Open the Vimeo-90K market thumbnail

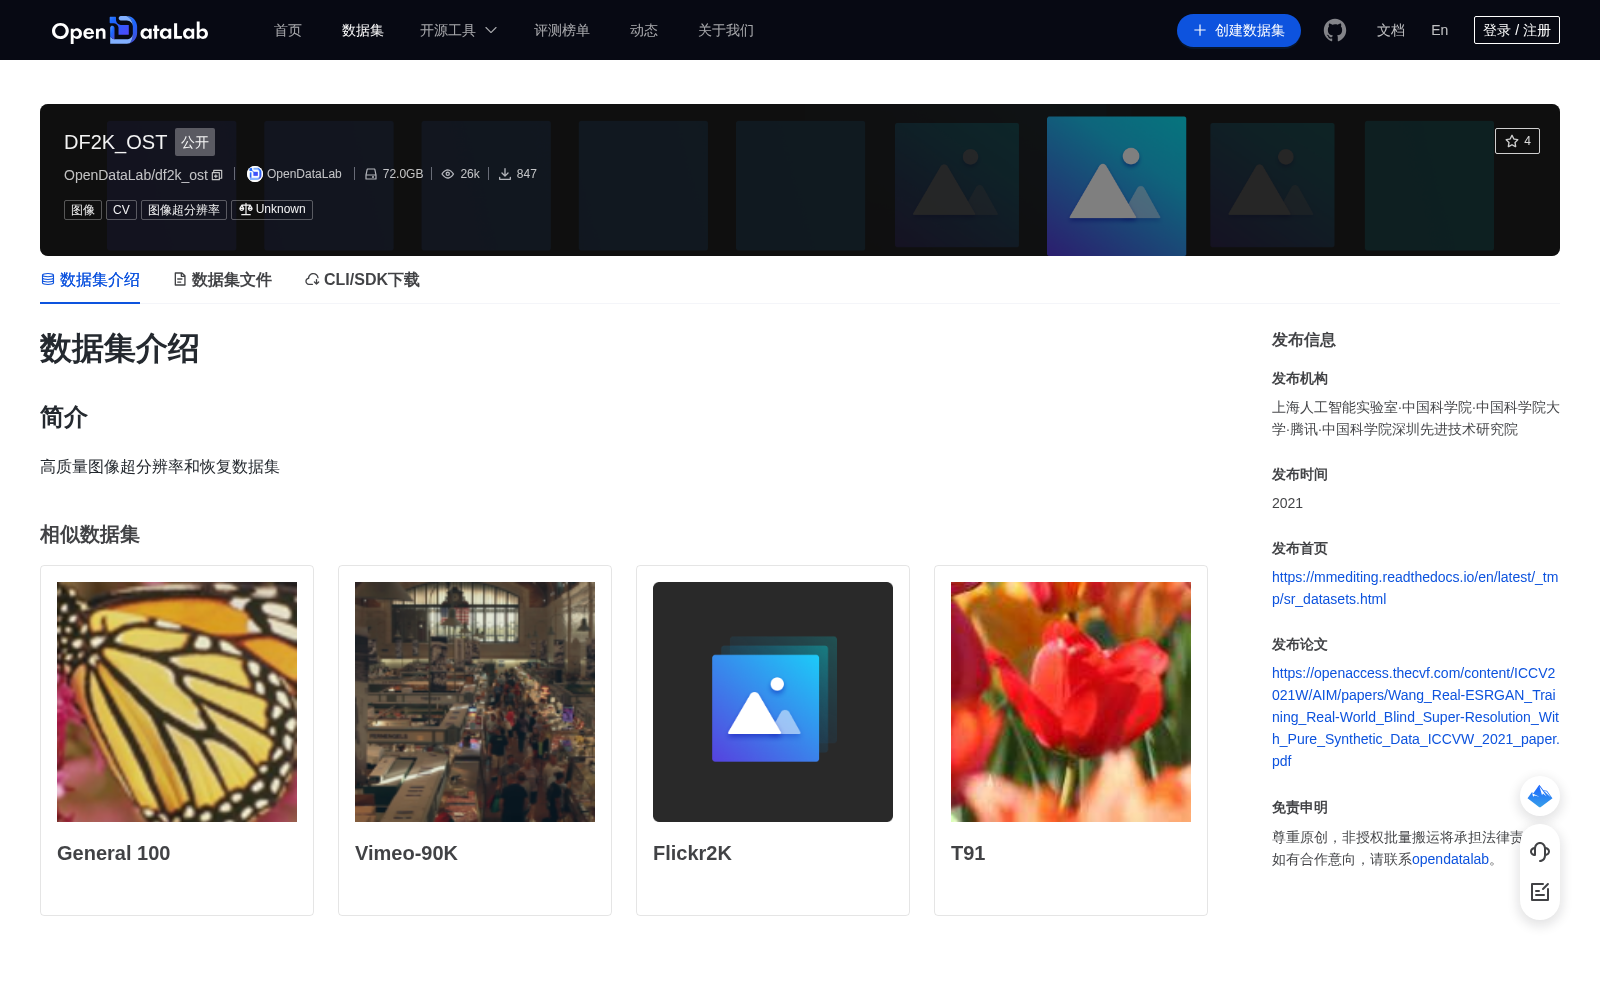pos(475,702)
